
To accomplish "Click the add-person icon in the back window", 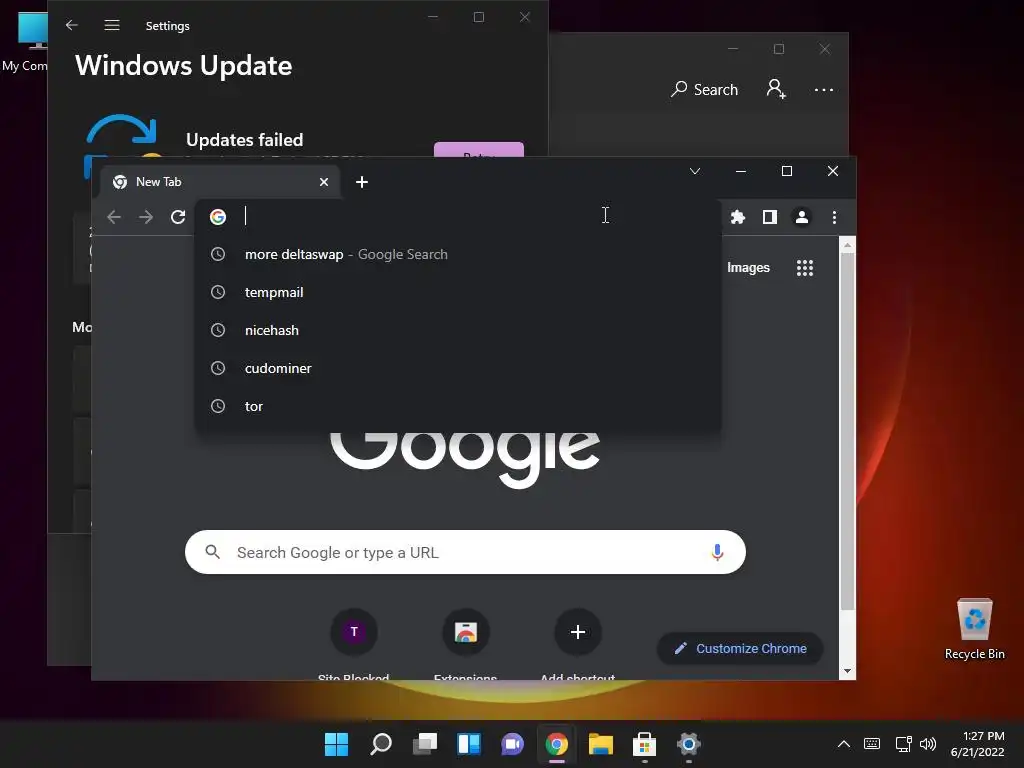I will coord(776,89).
